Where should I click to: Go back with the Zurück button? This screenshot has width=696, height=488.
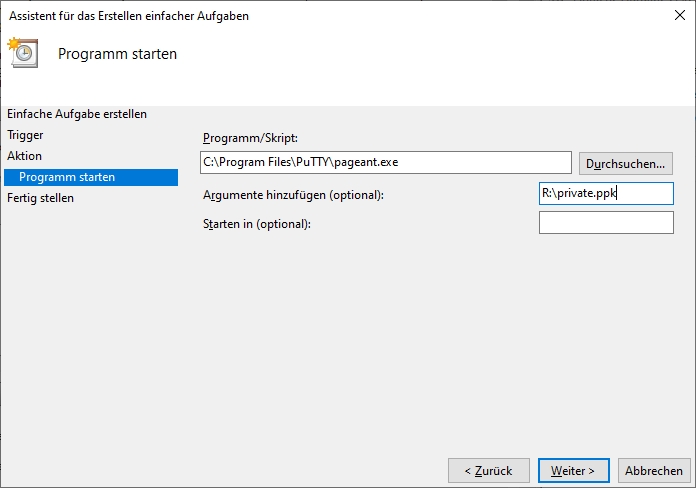(488, 470)
